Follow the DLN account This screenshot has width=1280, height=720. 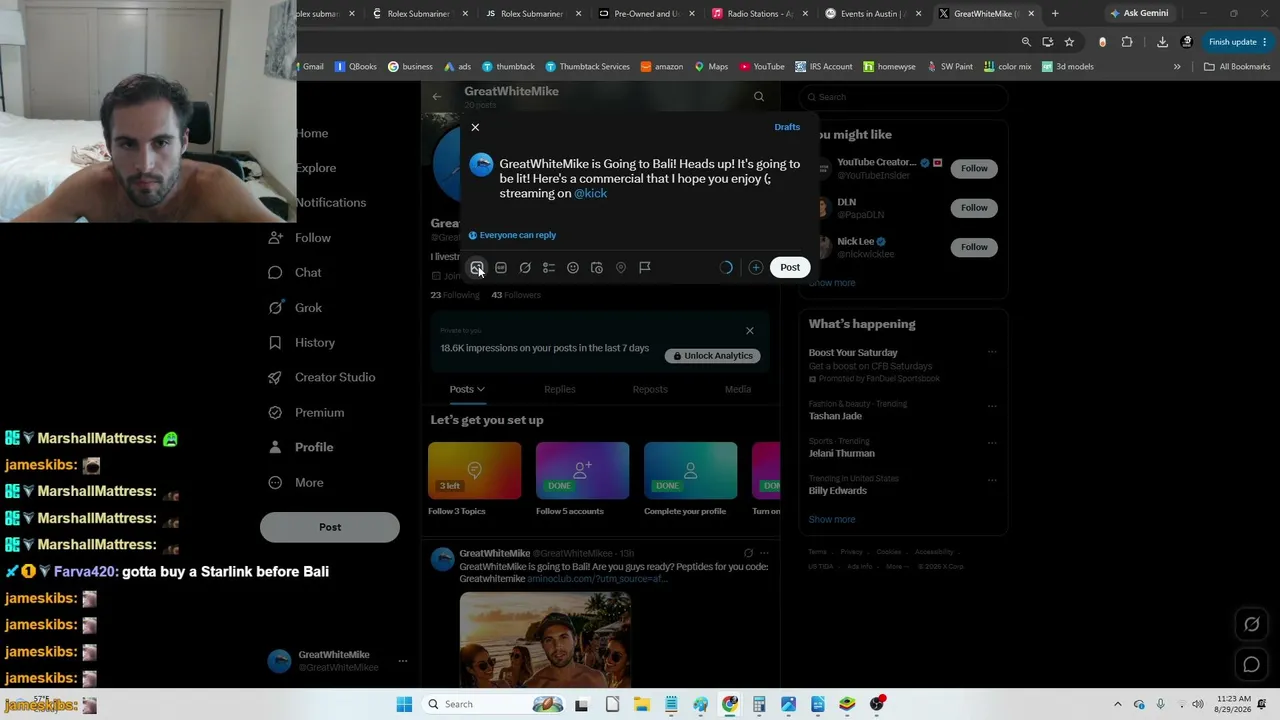point(974,208)
